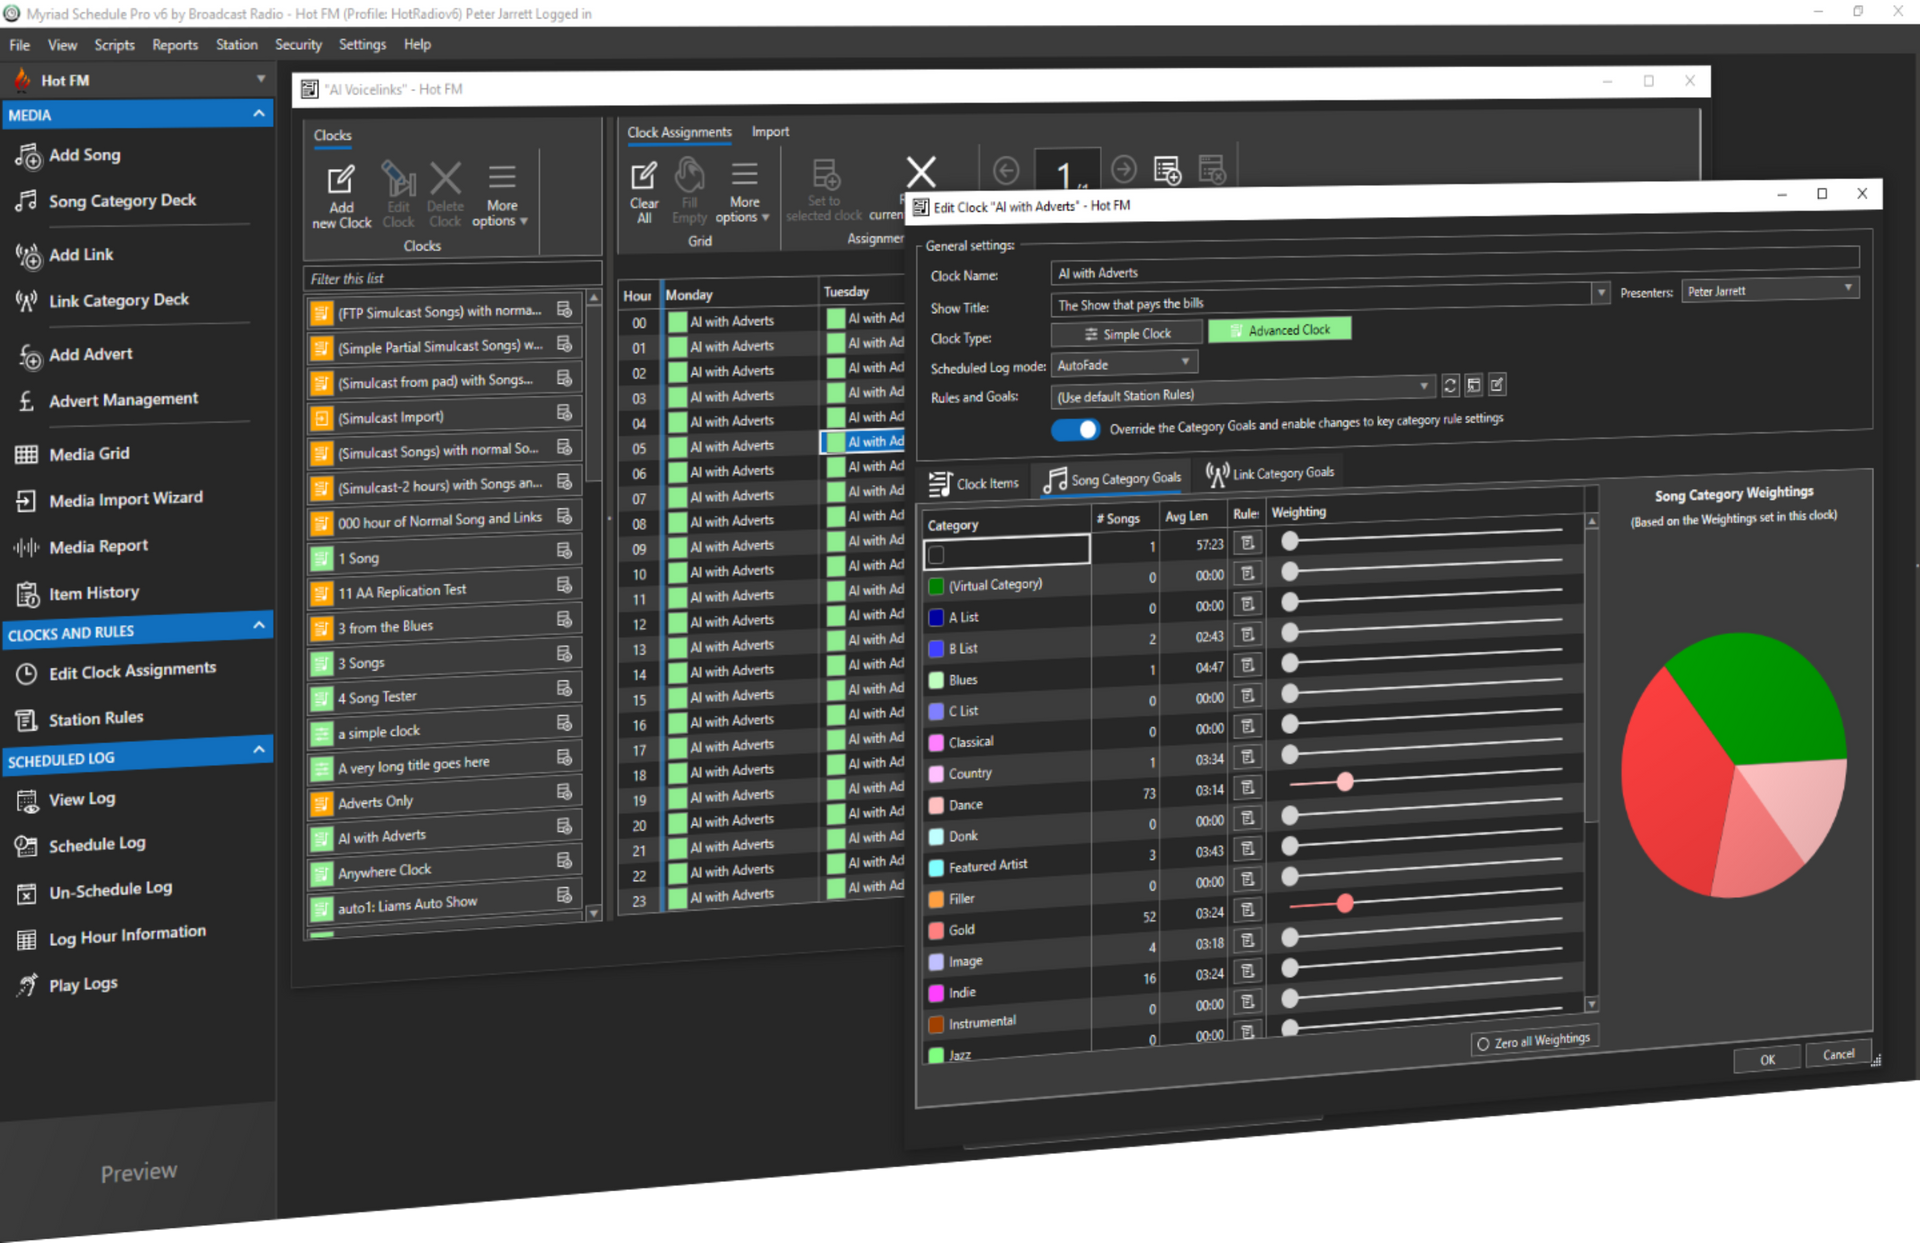Viewport: 1920px width, 1243px height.
Task: Click the Blues category rules icon
Action: pyautogui.click(x=1247, y=666)
